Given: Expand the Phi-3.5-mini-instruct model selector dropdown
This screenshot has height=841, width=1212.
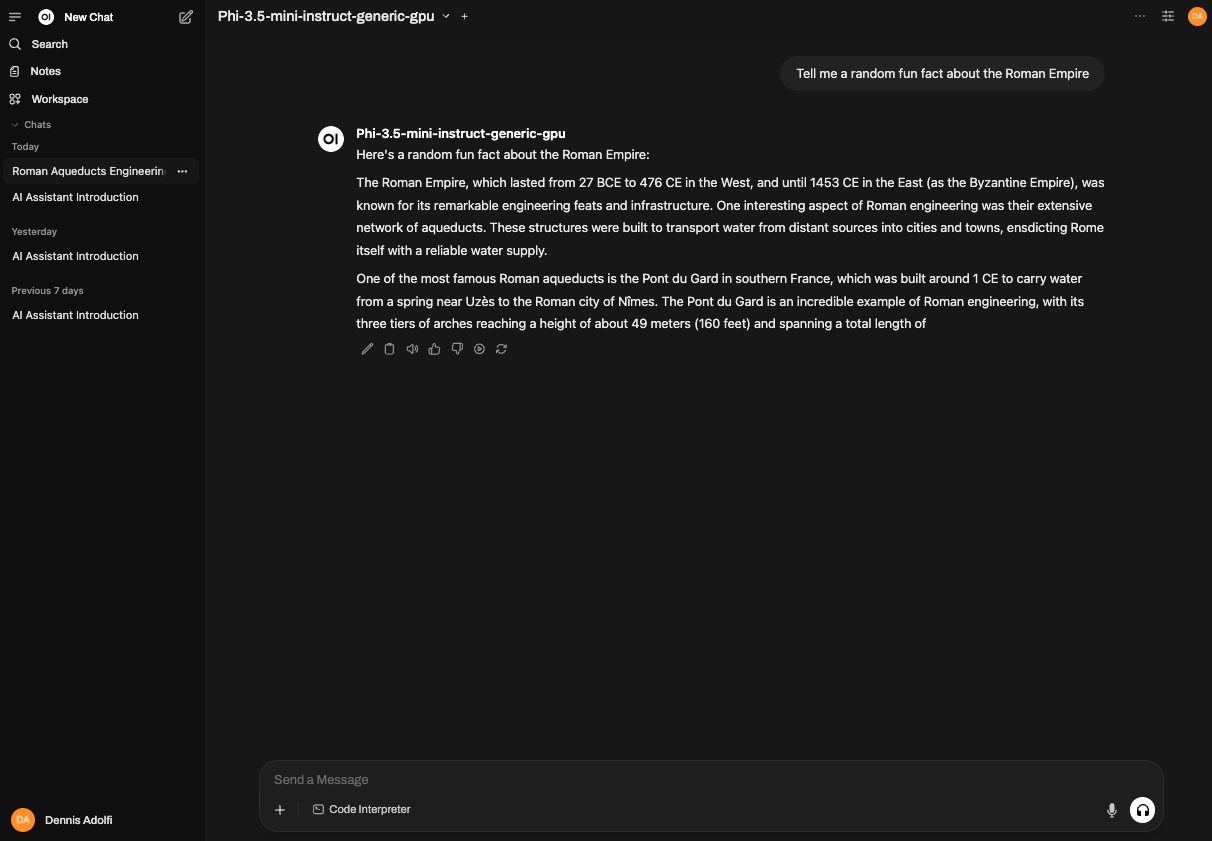Looking at the screenshot, I should pos(446,16).
